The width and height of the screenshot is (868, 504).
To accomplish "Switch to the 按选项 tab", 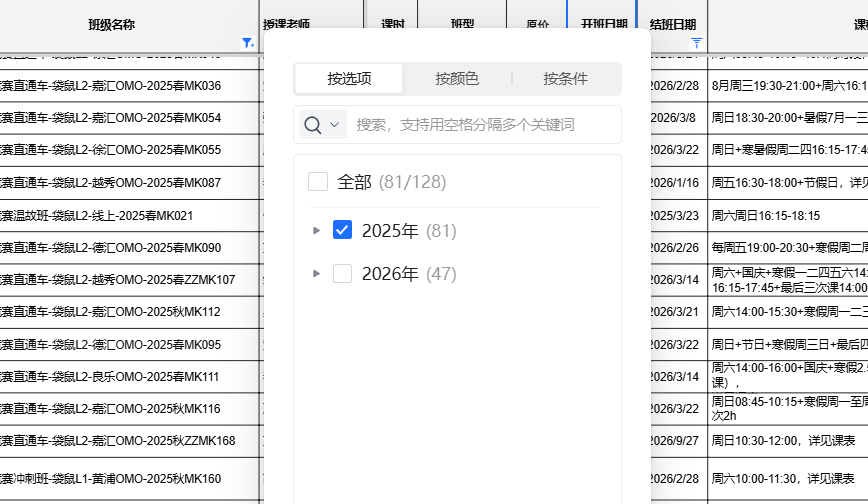I will point(349,79).
